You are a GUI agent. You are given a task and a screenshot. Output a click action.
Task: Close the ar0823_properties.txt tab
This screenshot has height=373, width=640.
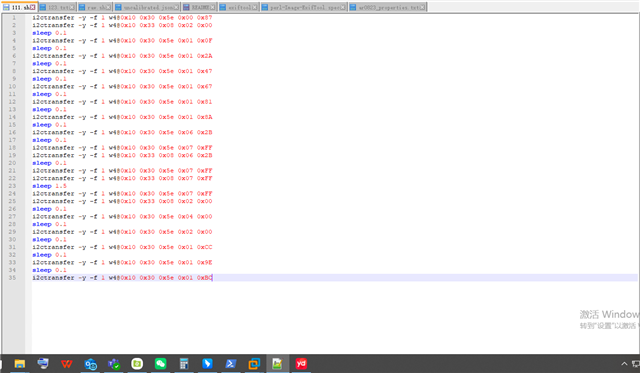click(x=422, y=7)
